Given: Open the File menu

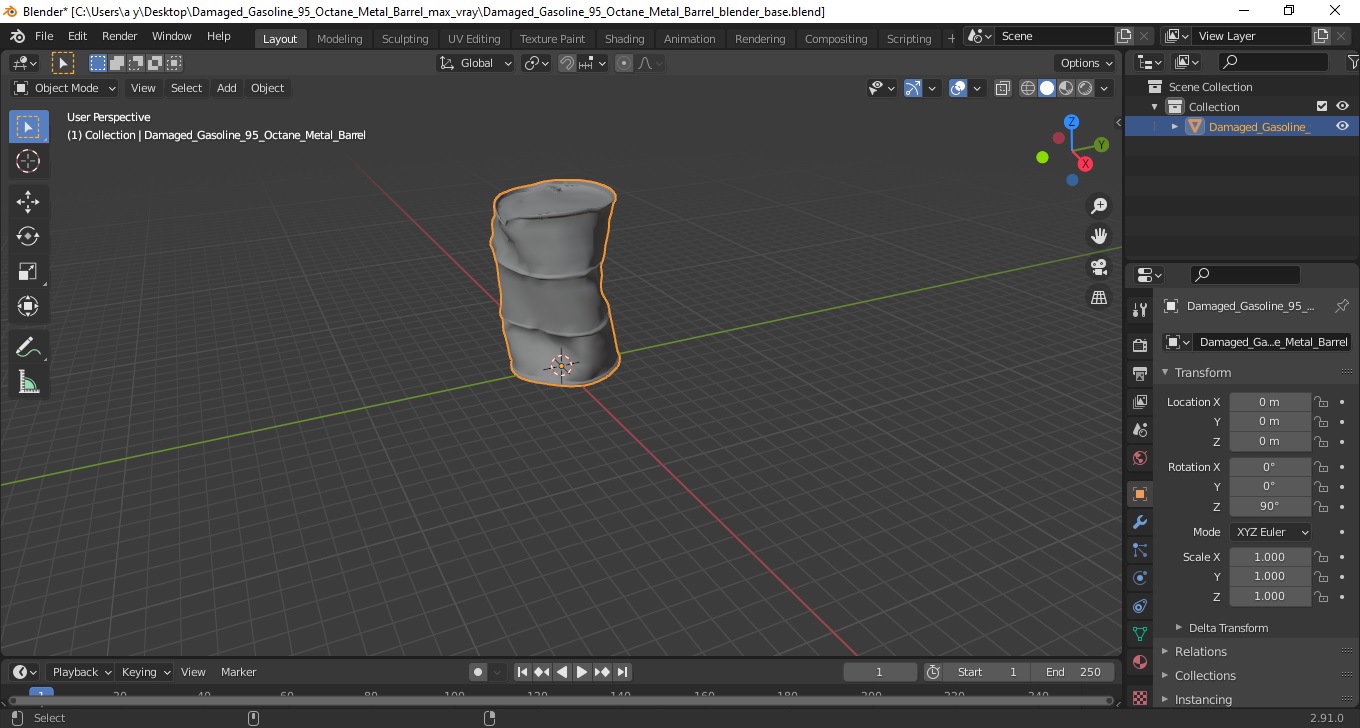Looking at the screenshot, I should [44, 36].
